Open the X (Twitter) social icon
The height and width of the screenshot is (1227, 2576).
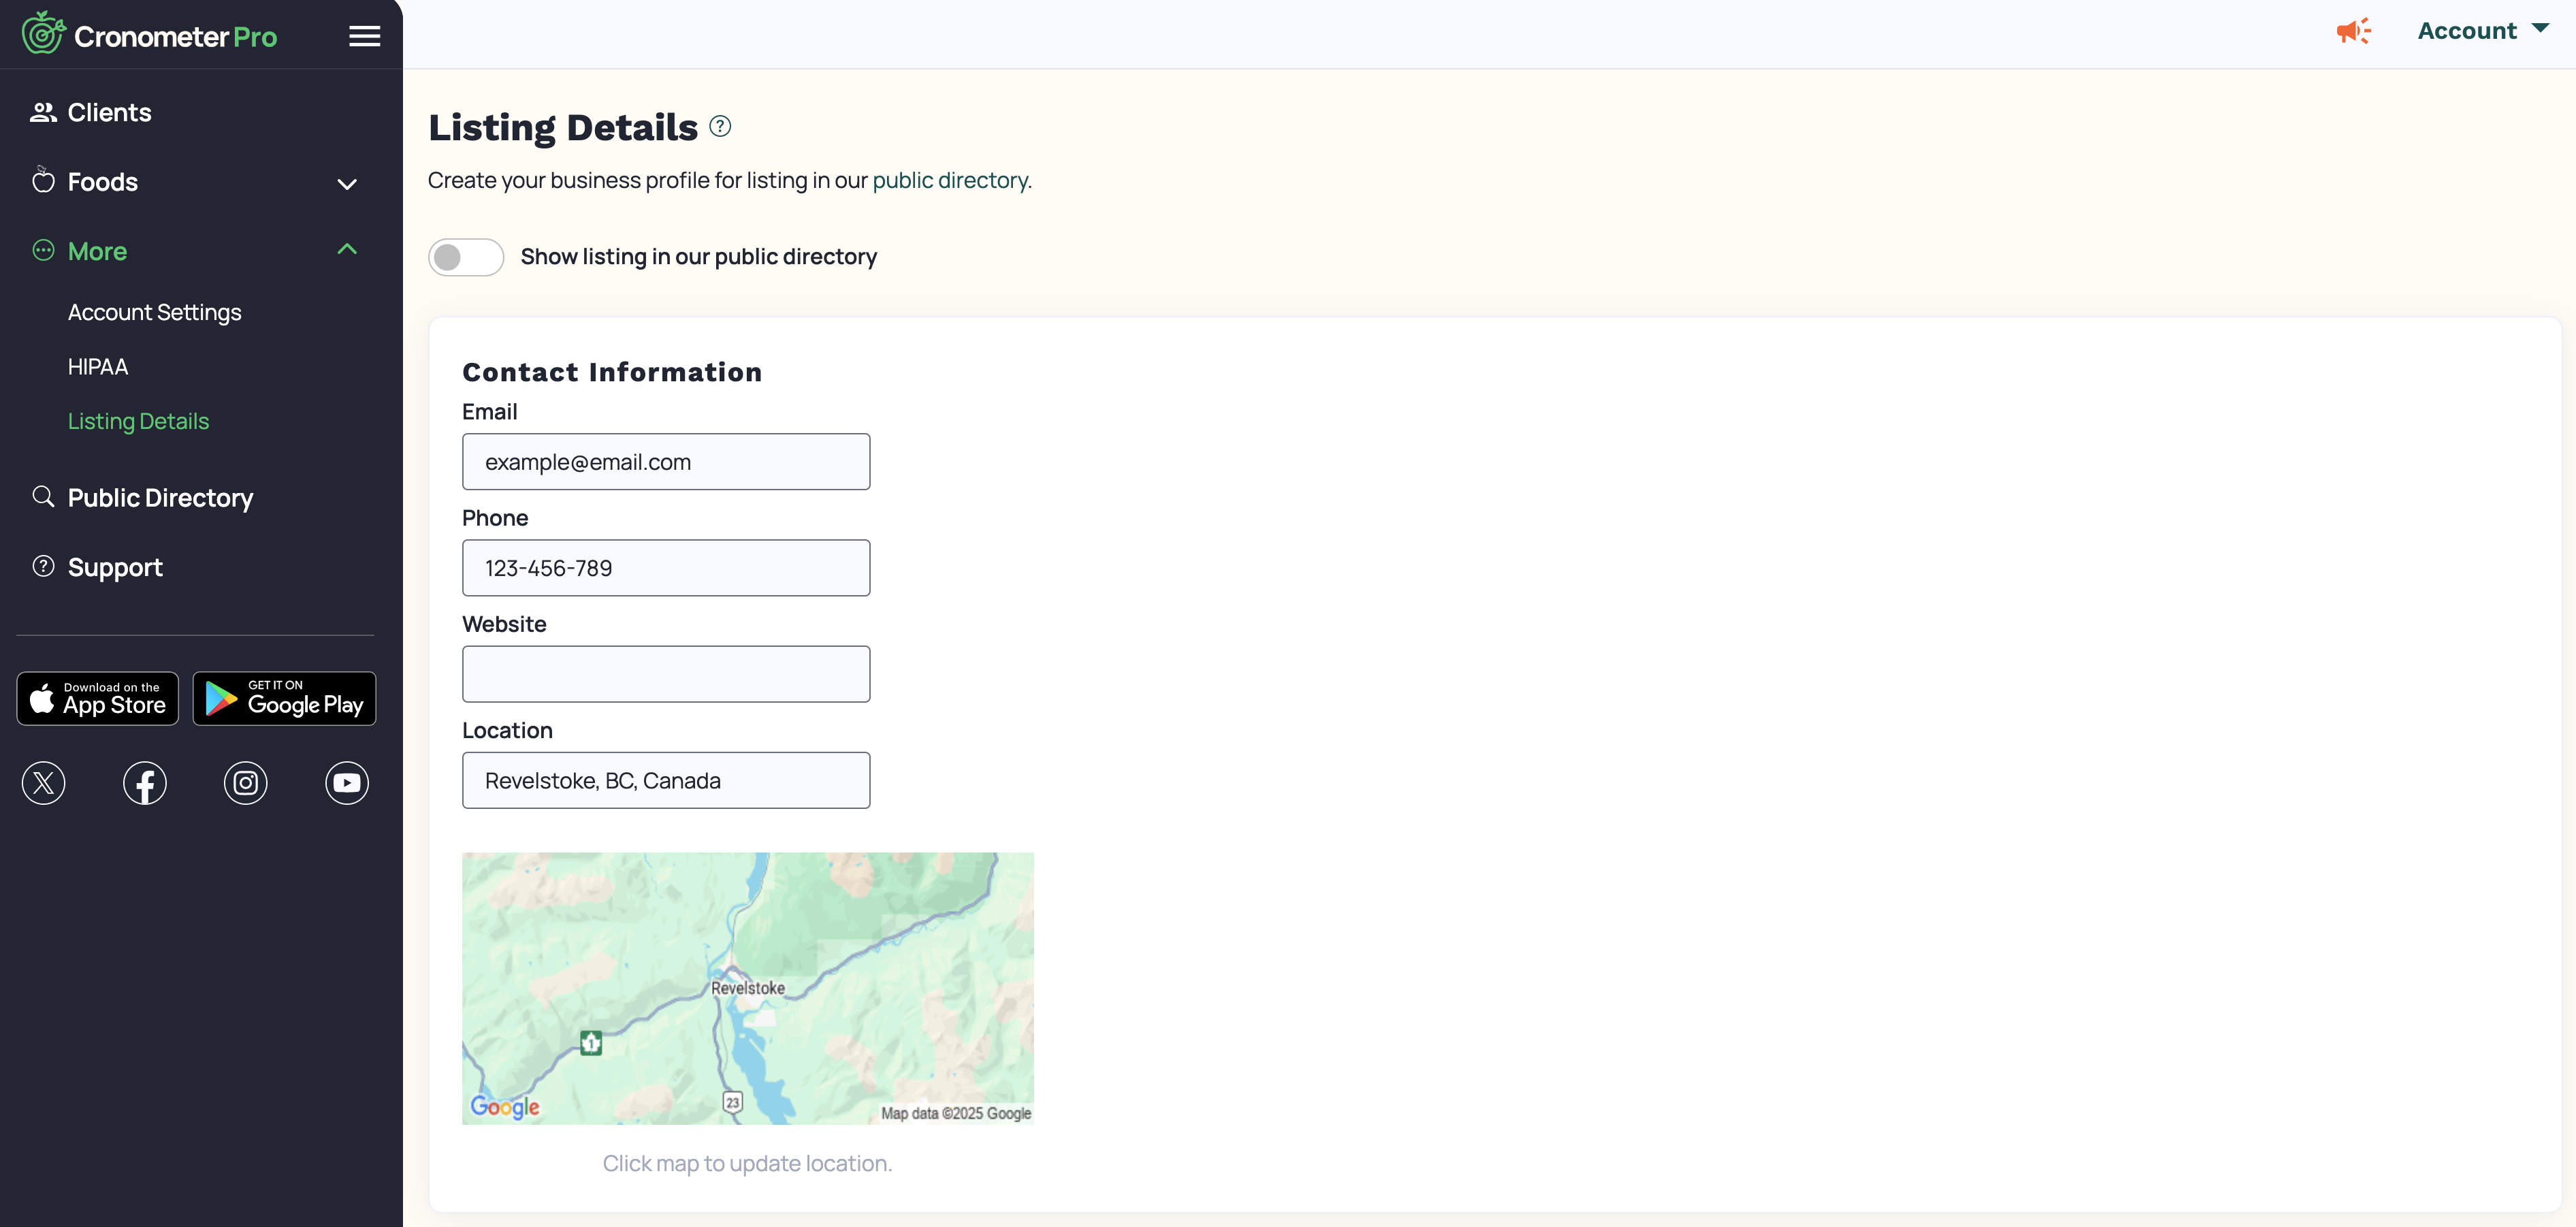click(43, 783)
